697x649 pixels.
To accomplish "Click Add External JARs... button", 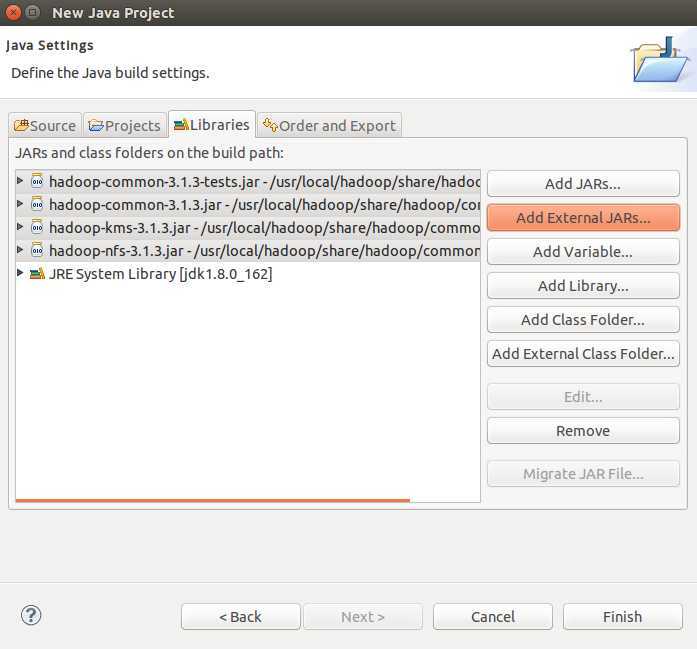I will [x=583, y=217].
